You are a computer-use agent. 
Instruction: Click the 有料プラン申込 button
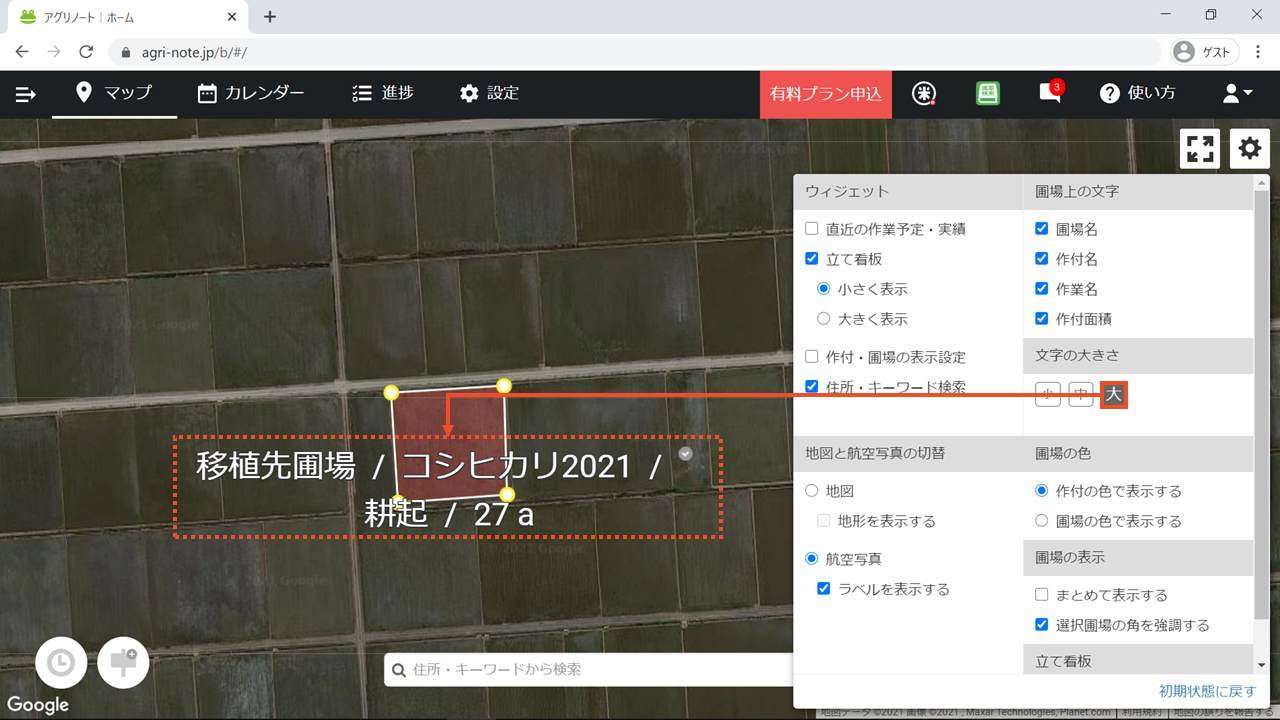[825, 94]
